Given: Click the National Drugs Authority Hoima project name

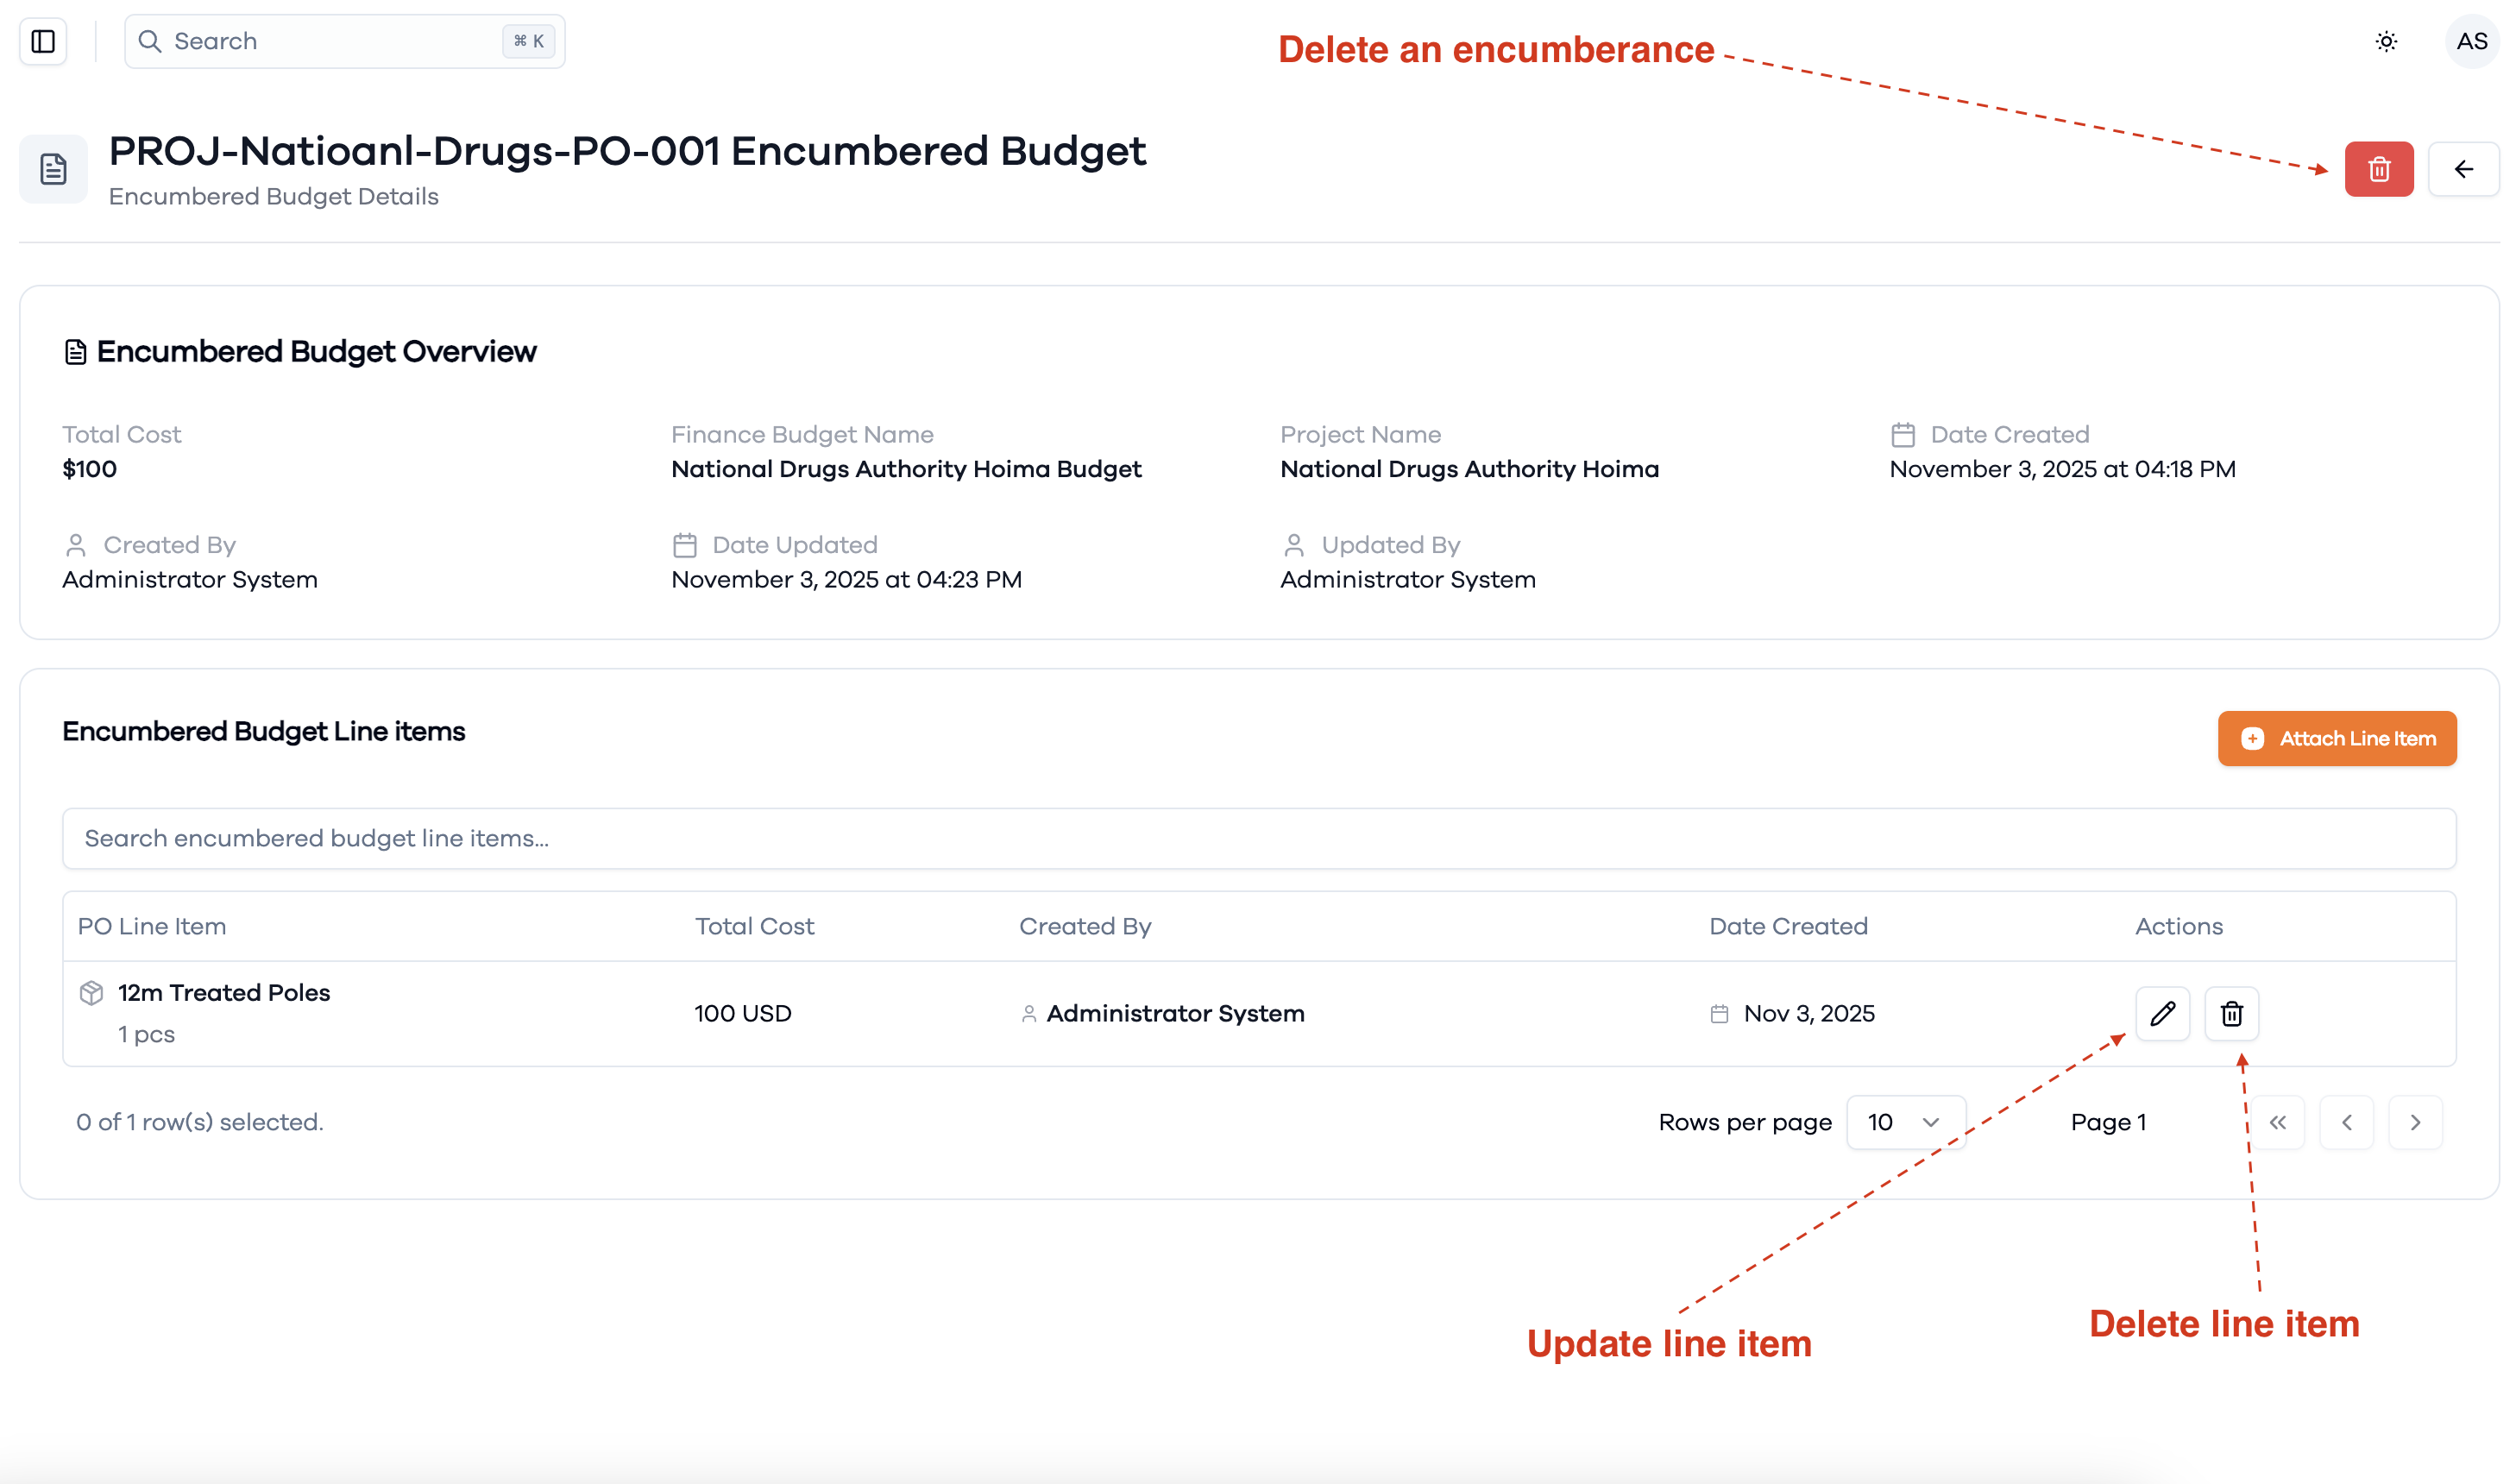Looking at the screenshot, I should 1469,469.
